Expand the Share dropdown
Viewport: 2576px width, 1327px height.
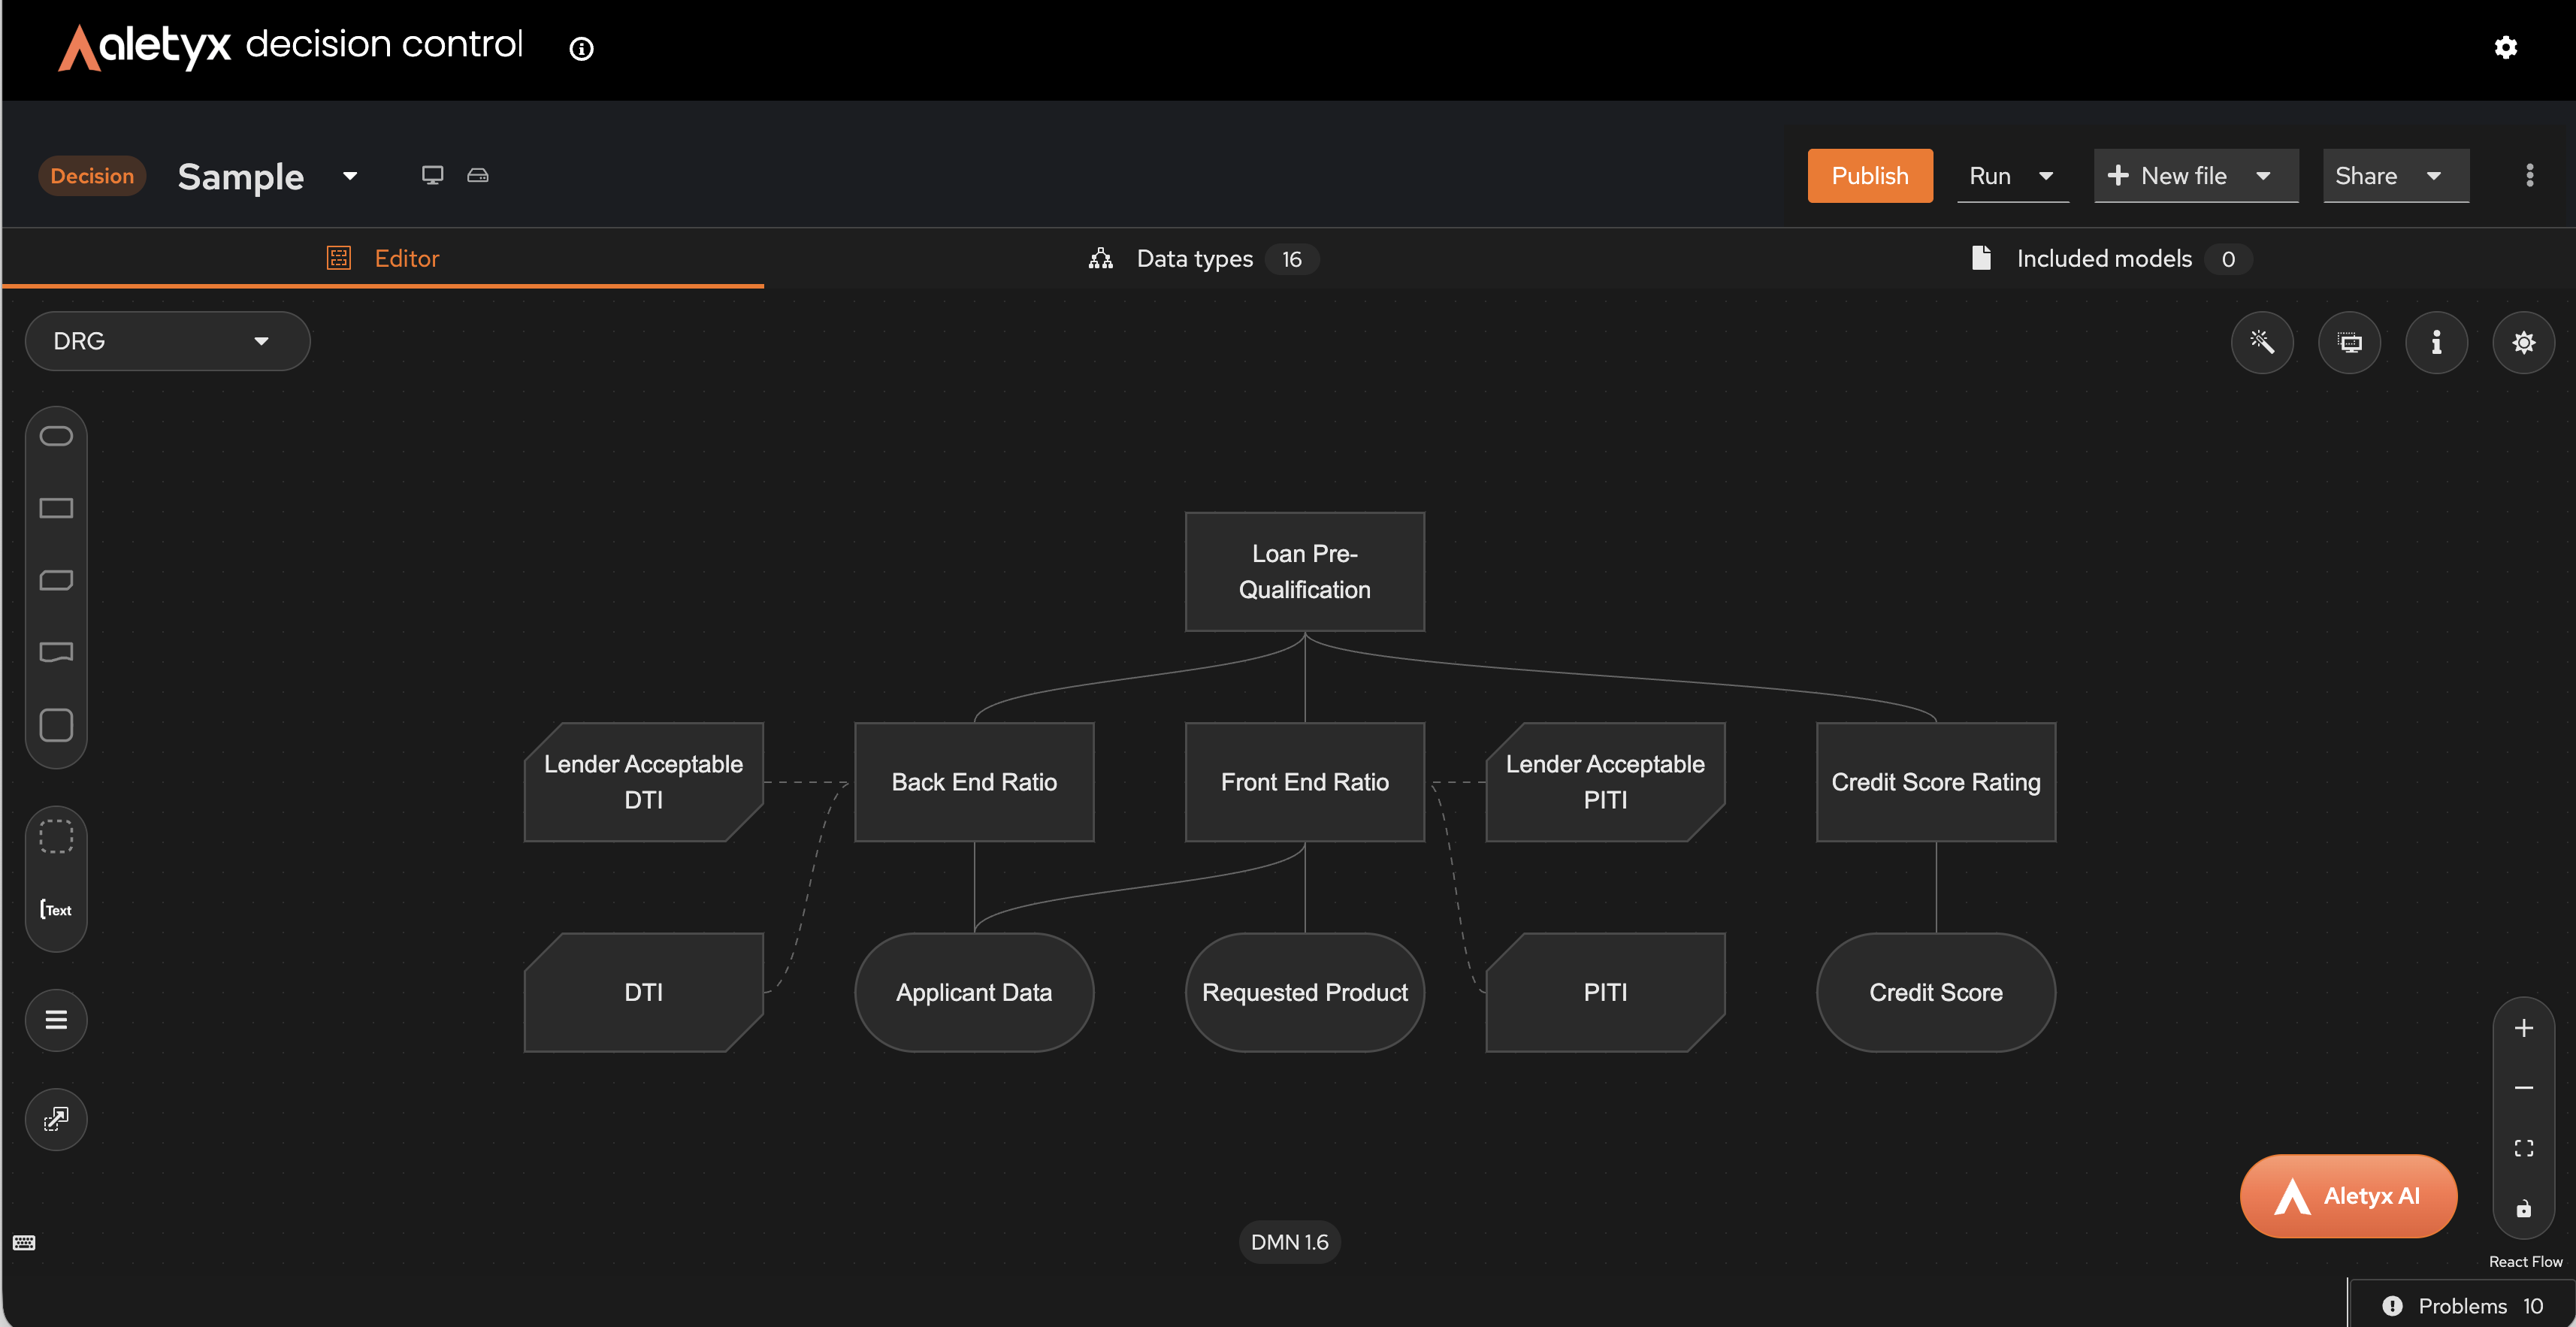coord(2394,176)
